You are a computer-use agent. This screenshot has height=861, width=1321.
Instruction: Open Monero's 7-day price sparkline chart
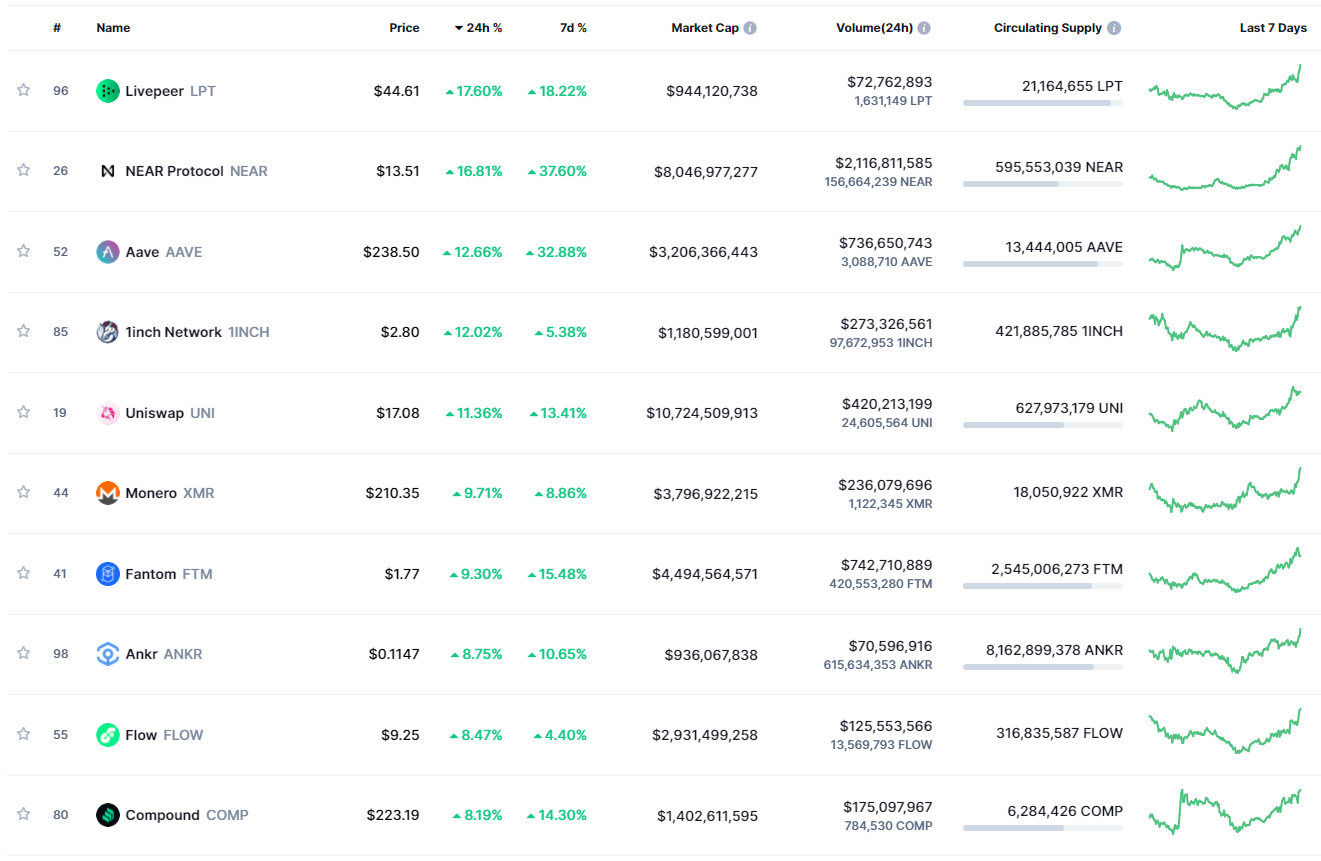pos(1225,489)
